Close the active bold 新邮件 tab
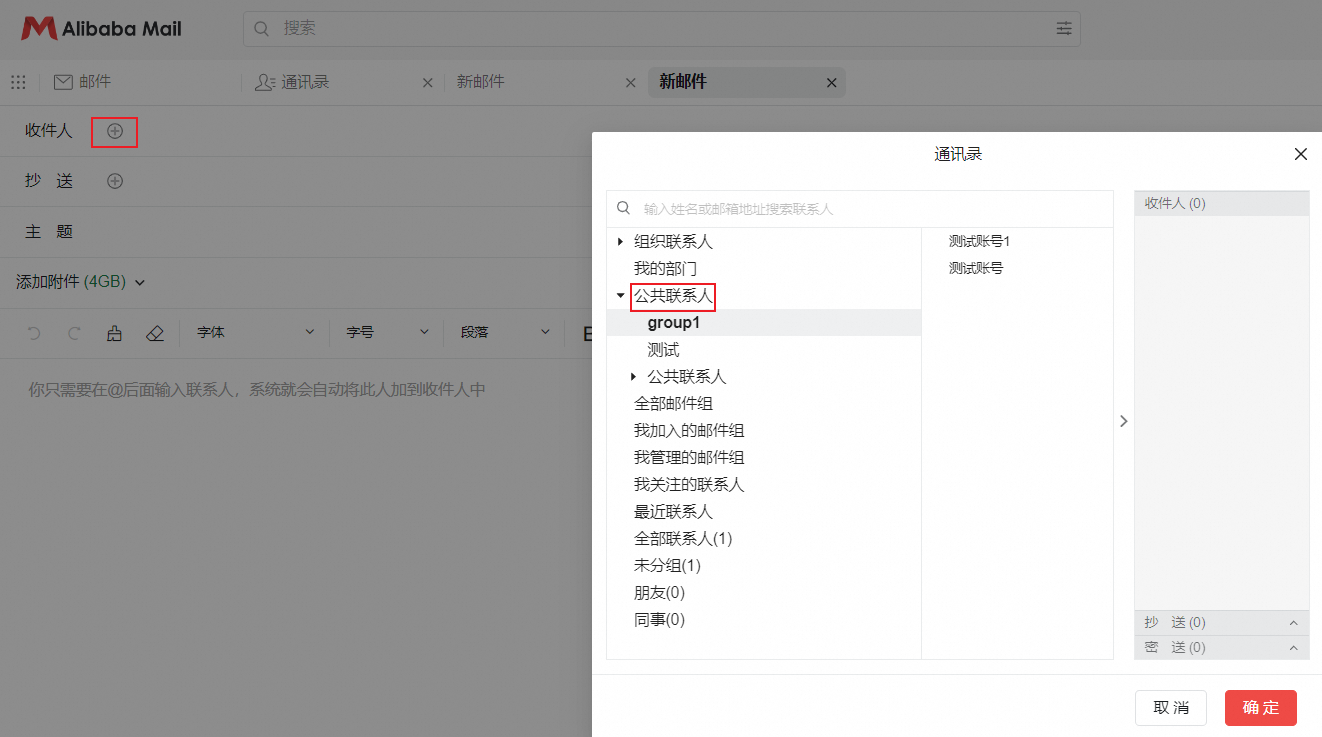Screen dimensions: 1322x737 (831, 83)
